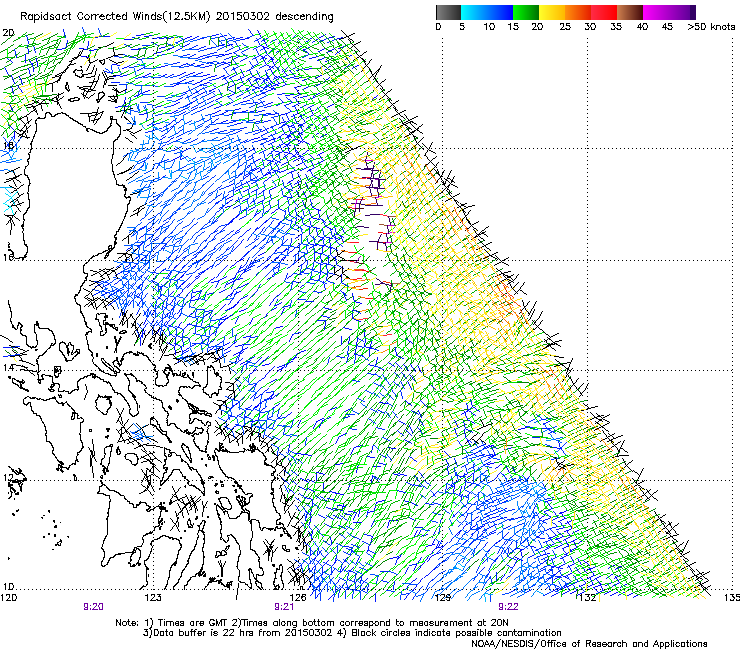Click the note 'Data buffer is 22 hrs'
The image size is (740, 650).
pos(193,633)
